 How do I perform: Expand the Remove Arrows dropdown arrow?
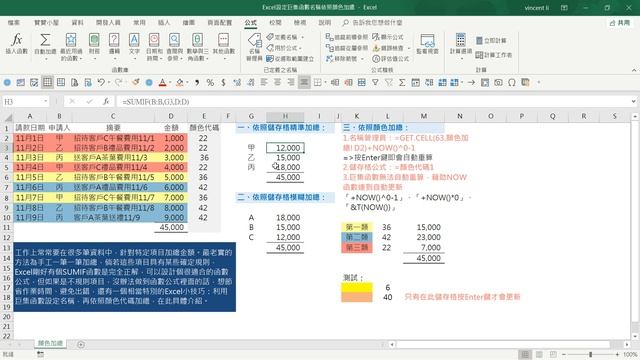tap(362, 59)
